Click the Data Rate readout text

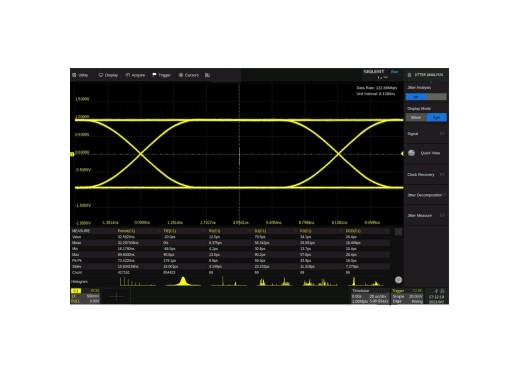[x=377, y=88]
